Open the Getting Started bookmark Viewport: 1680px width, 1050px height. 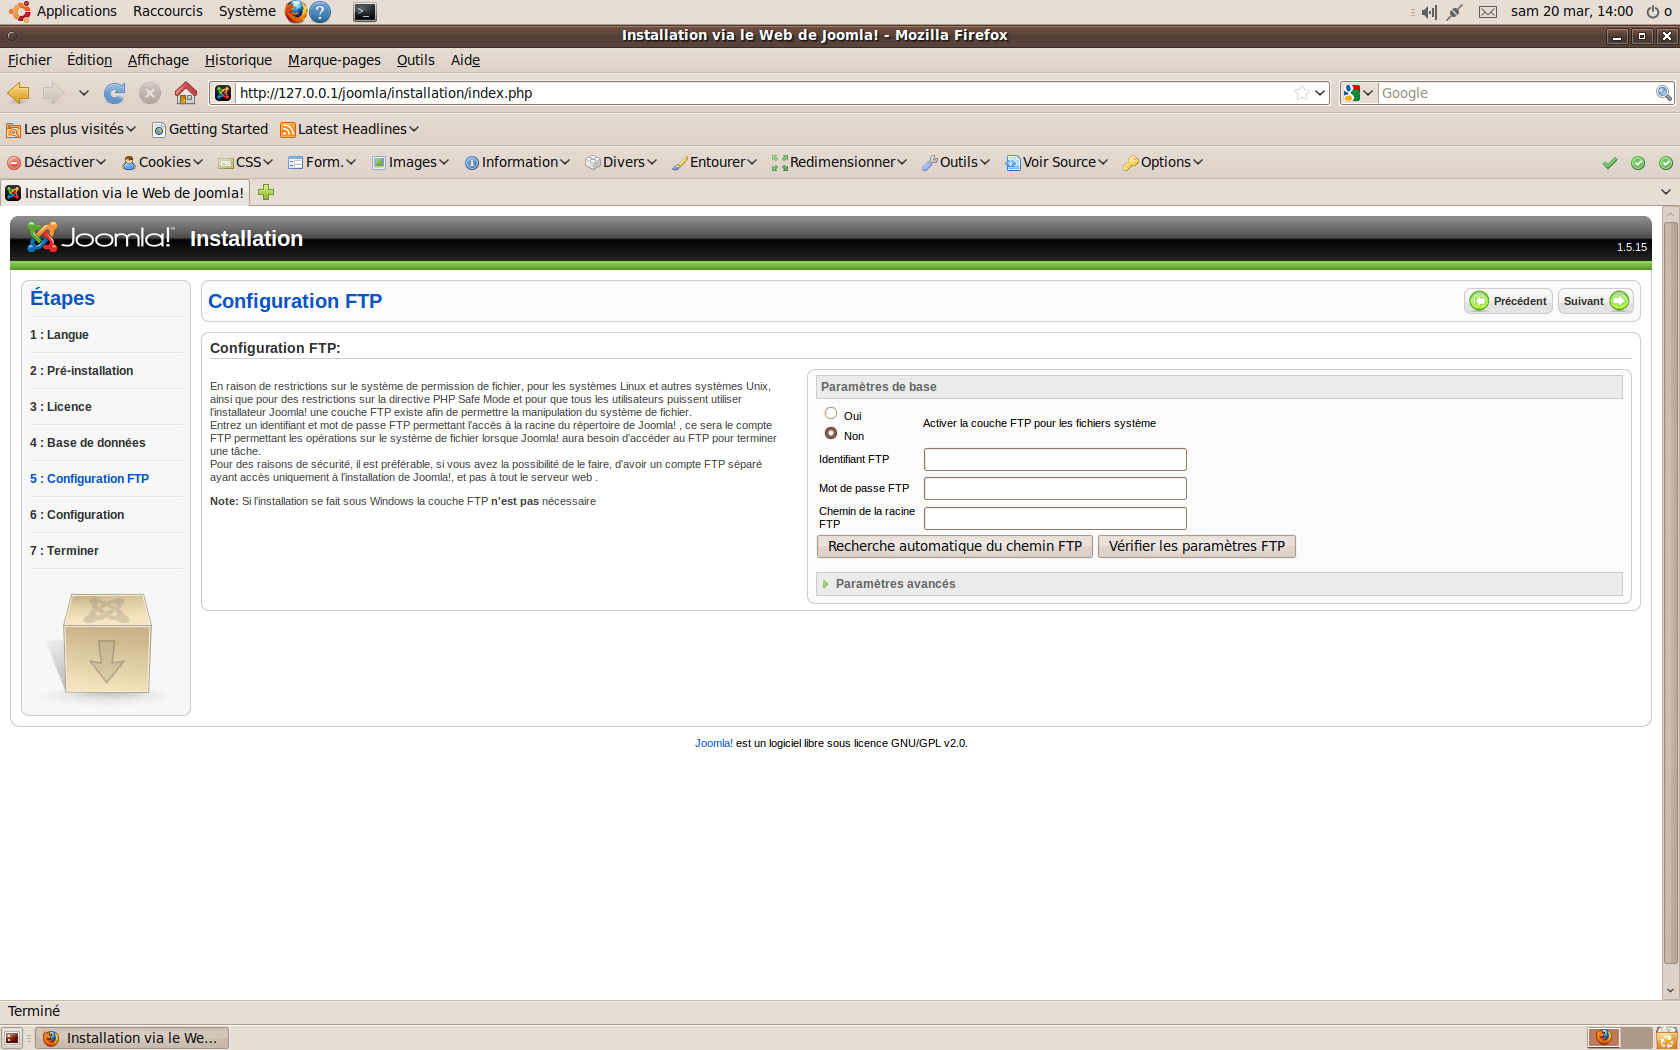pyautogui.click(x=210, y=129)
